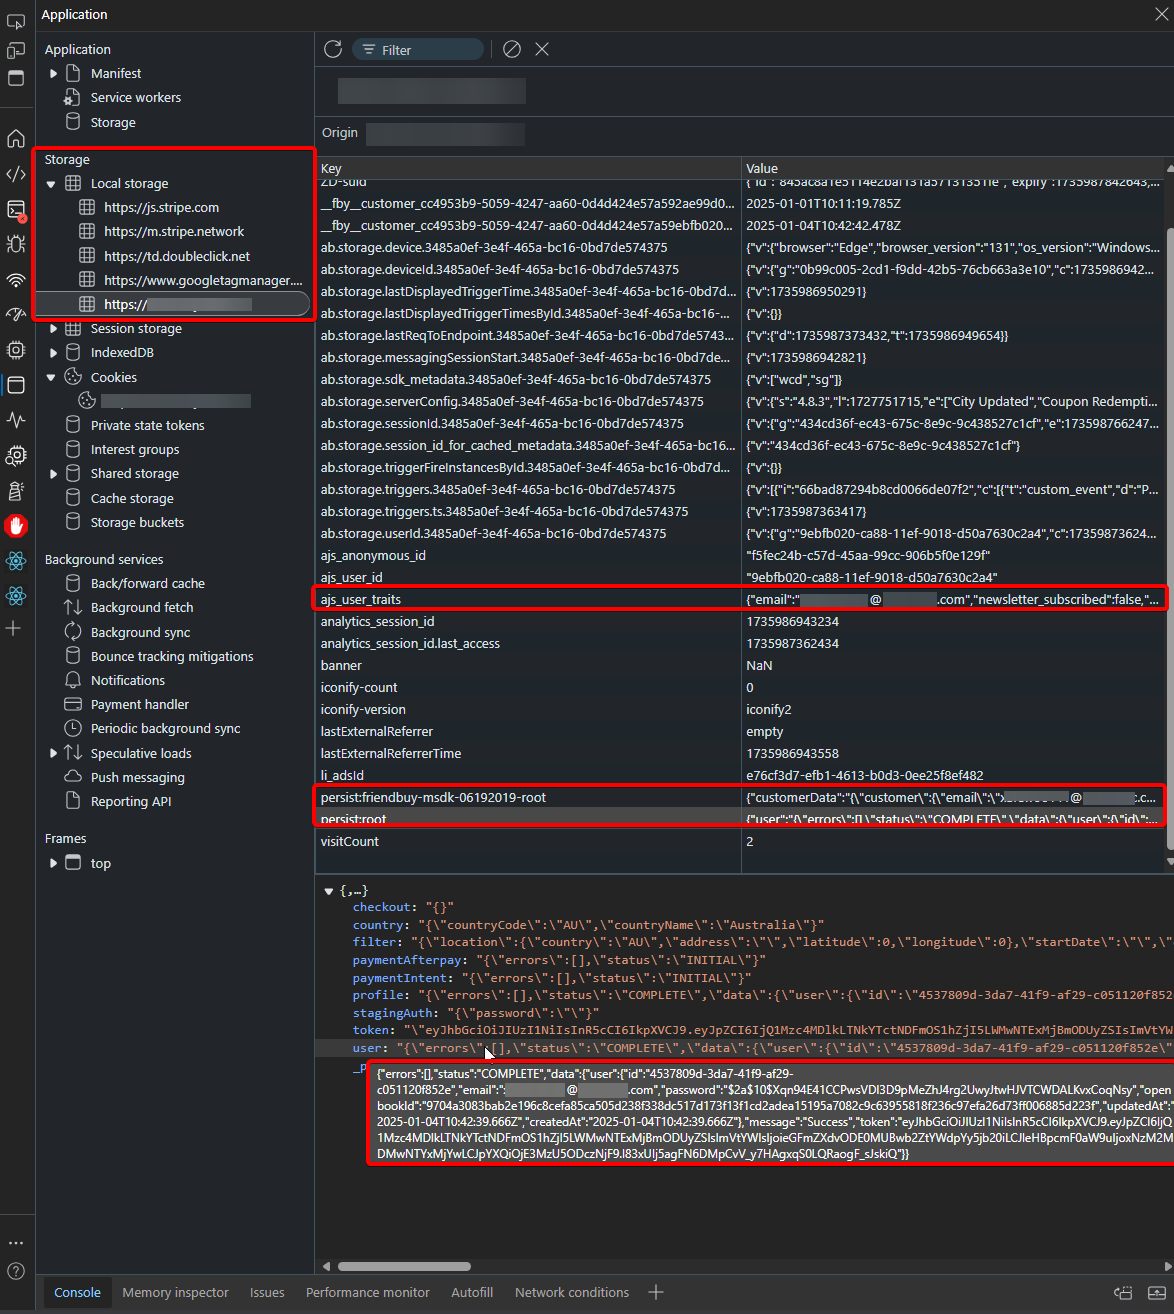
Task: Expand the IndexedDB tree node
Action: (x=53, y=353)
